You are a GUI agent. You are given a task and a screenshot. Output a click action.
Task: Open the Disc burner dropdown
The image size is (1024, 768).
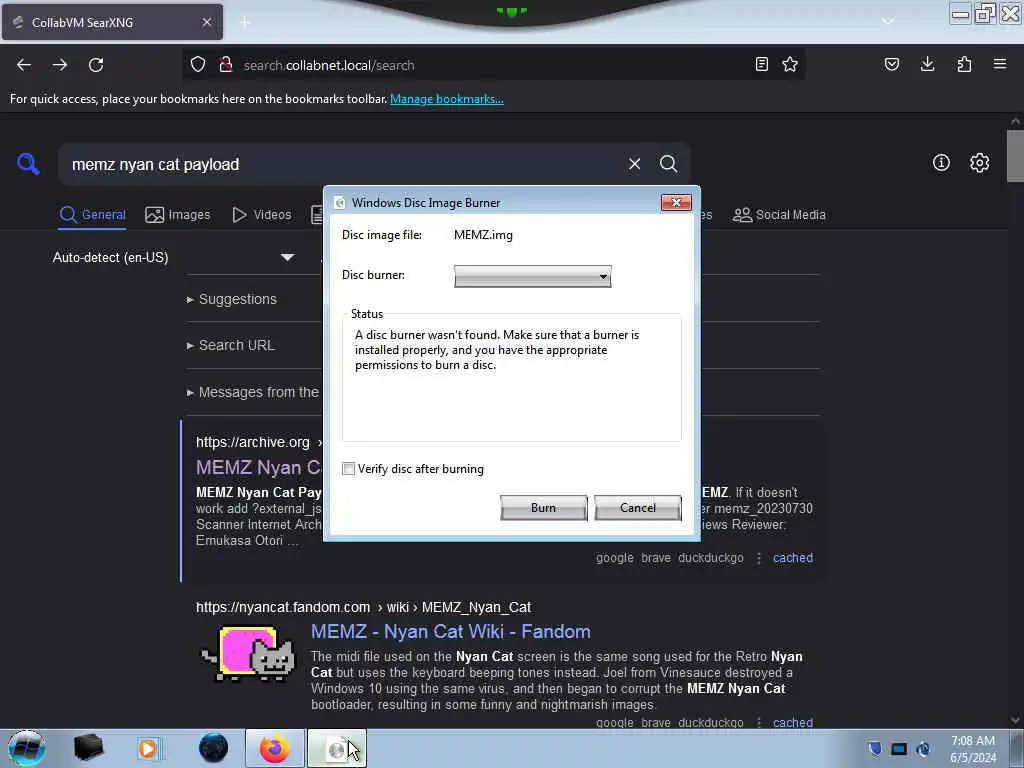point(532,276)
